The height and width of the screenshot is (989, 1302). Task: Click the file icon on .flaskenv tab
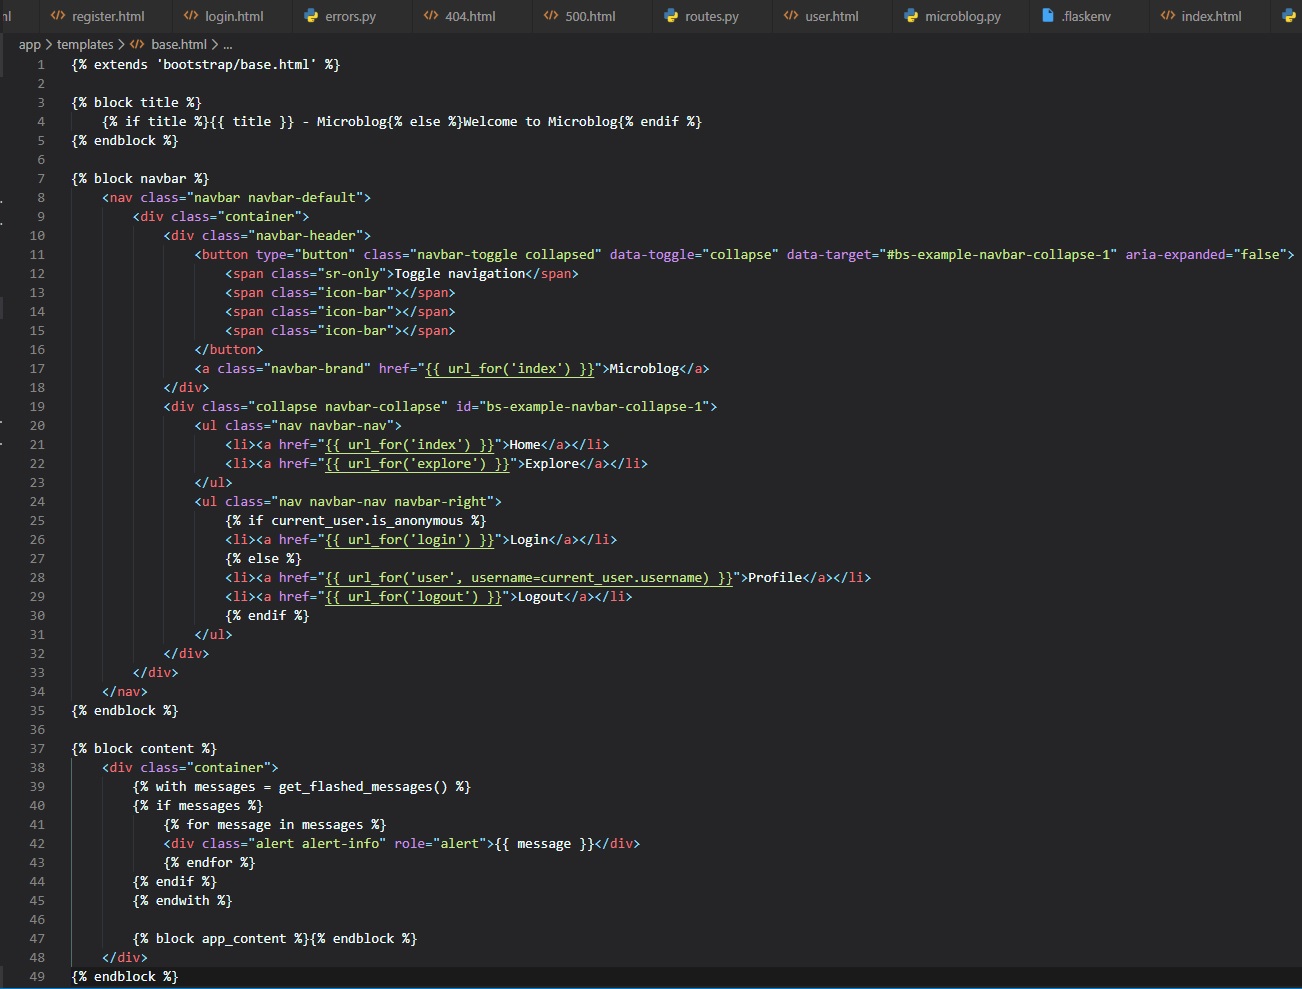(1047, 16)
